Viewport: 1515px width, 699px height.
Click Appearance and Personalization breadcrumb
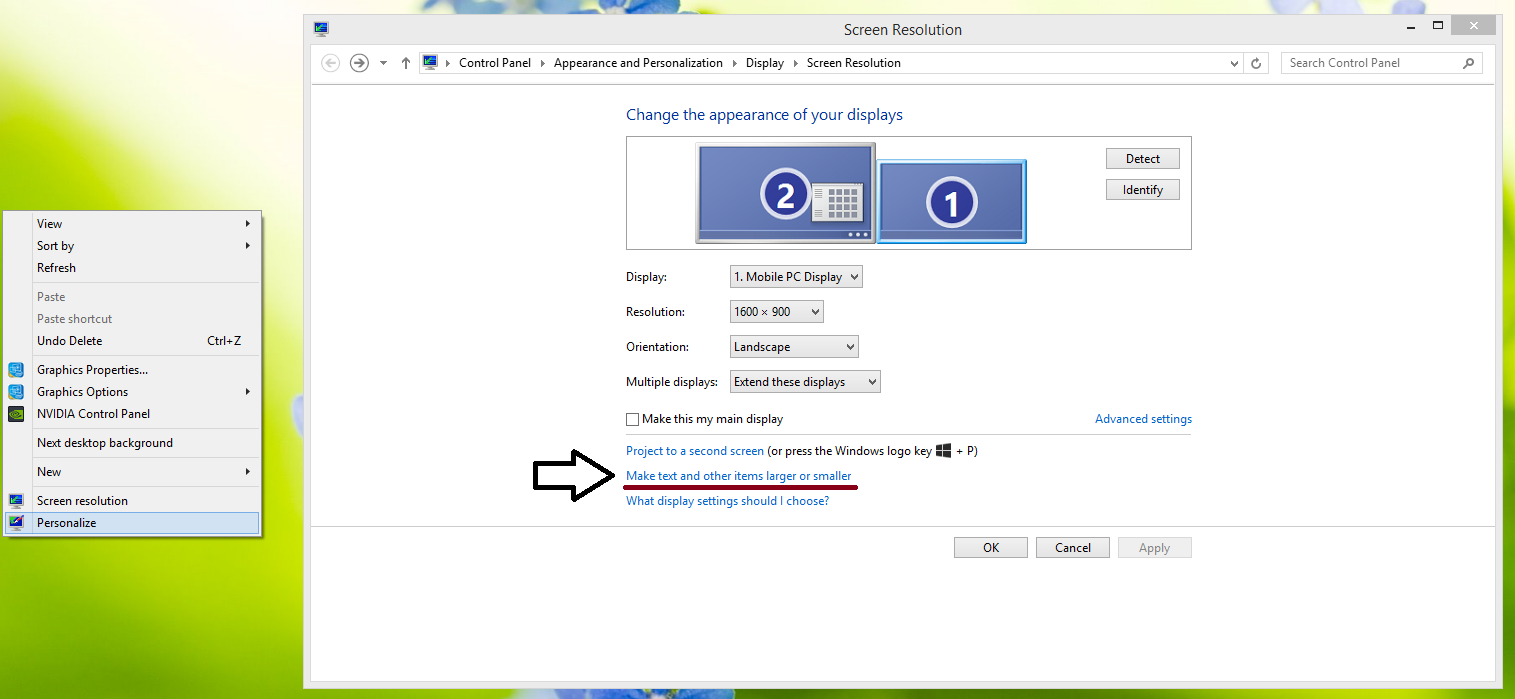tap(638, 63)
